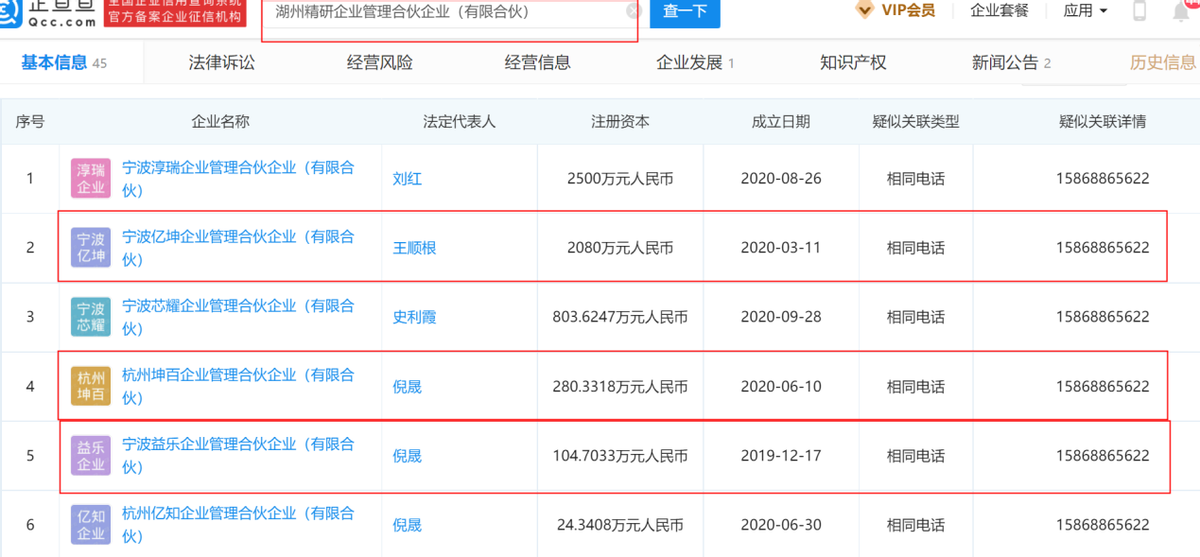Image resolution: width=1200 pixels, height=557 pixels.
Task: Click the 杭州坤百 company logo badge
Action: tap(91, 386)
